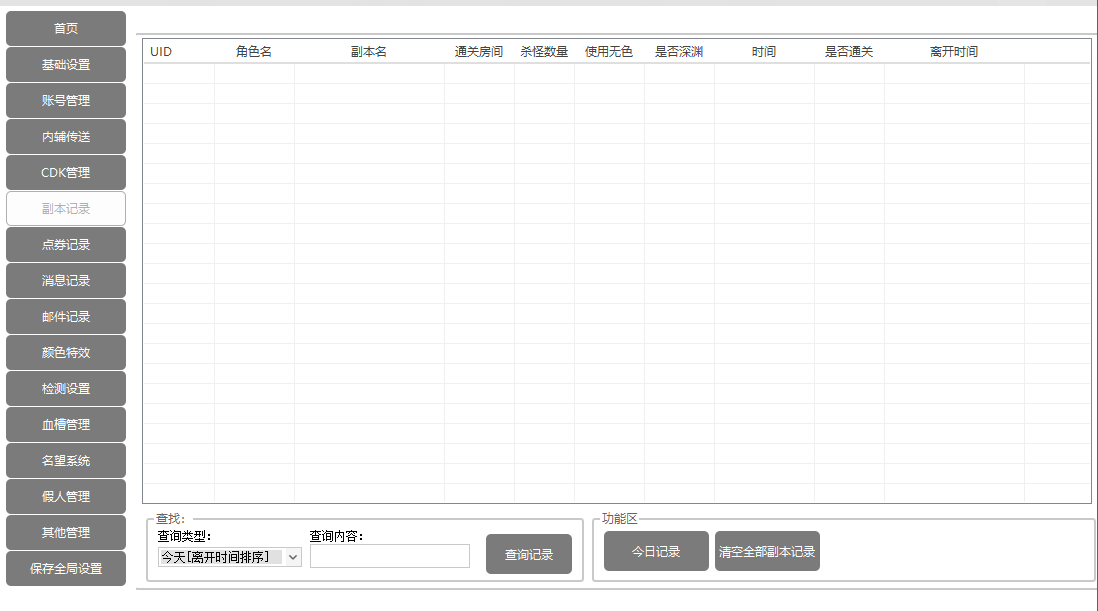Open the CDK管理 page

(x=66, y=173)
